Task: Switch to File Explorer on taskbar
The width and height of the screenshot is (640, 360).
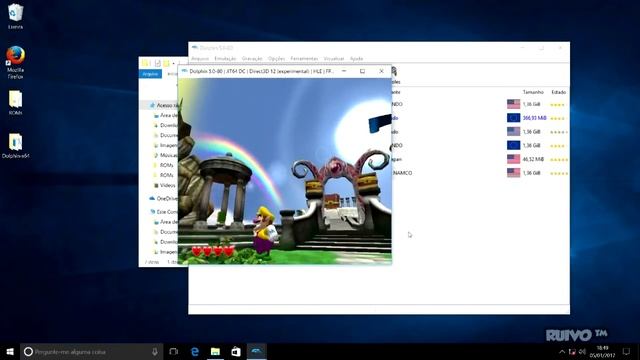Action: (215, 351)
